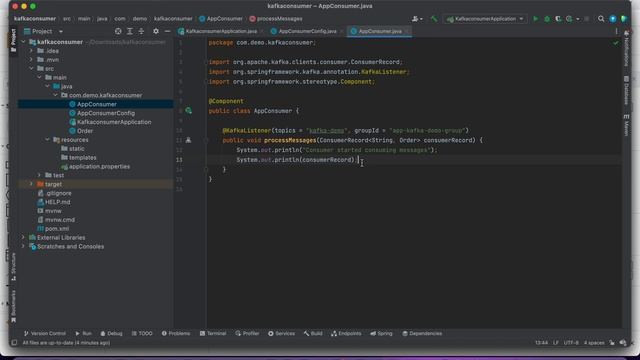Open Database side tool window
The image size is (640, 360).
(626, 91)
